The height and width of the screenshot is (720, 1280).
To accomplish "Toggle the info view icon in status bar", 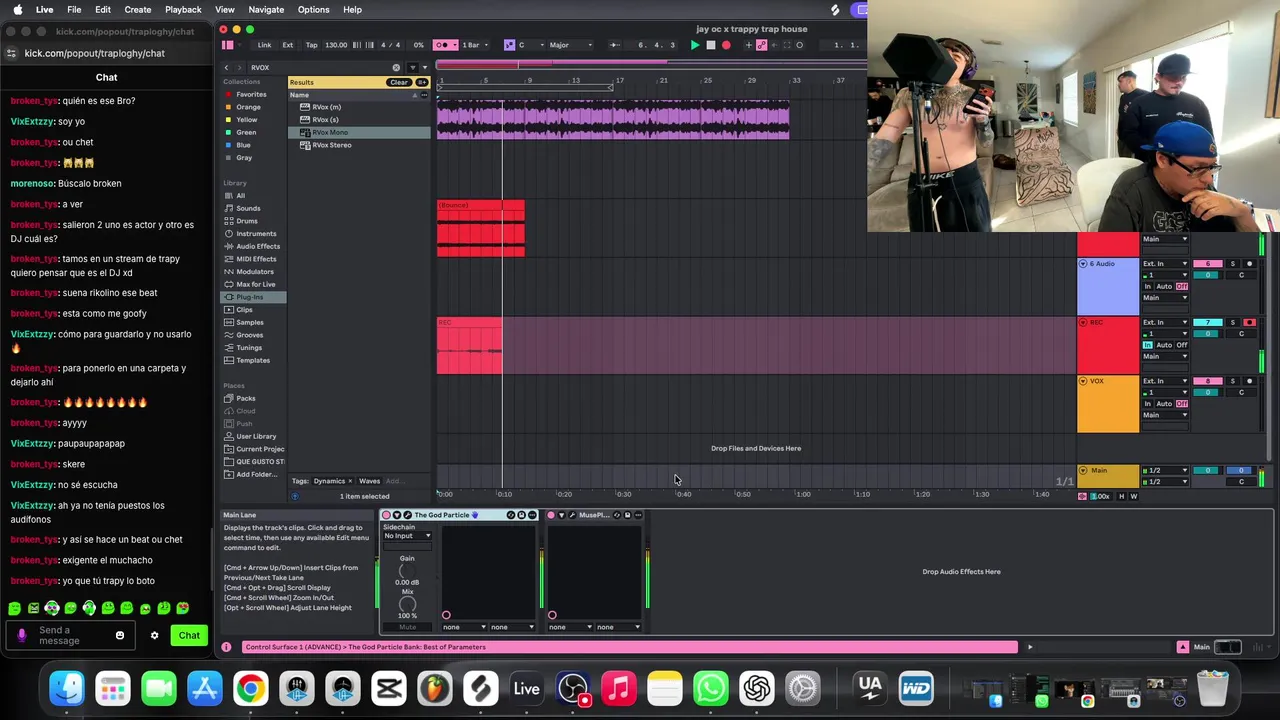I will point(226,647).
